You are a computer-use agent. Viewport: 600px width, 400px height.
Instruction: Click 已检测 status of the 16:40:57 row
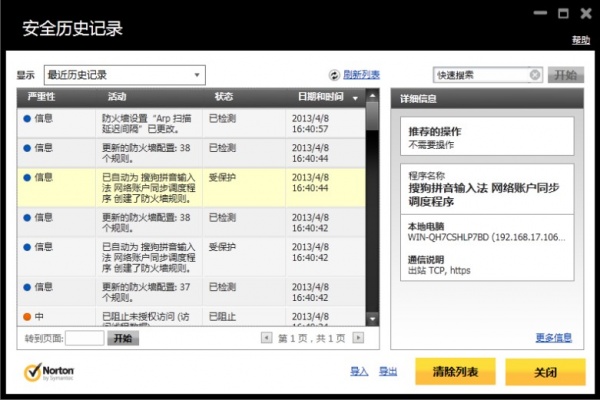222,119
